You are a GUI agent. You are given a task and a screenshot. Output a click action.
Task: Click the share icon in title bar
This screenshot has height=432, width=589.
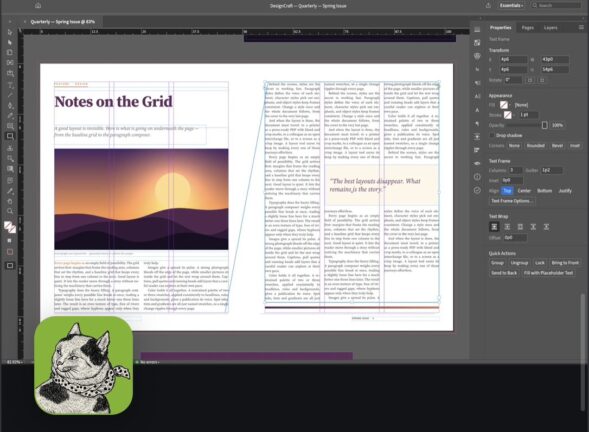point(488,6)
